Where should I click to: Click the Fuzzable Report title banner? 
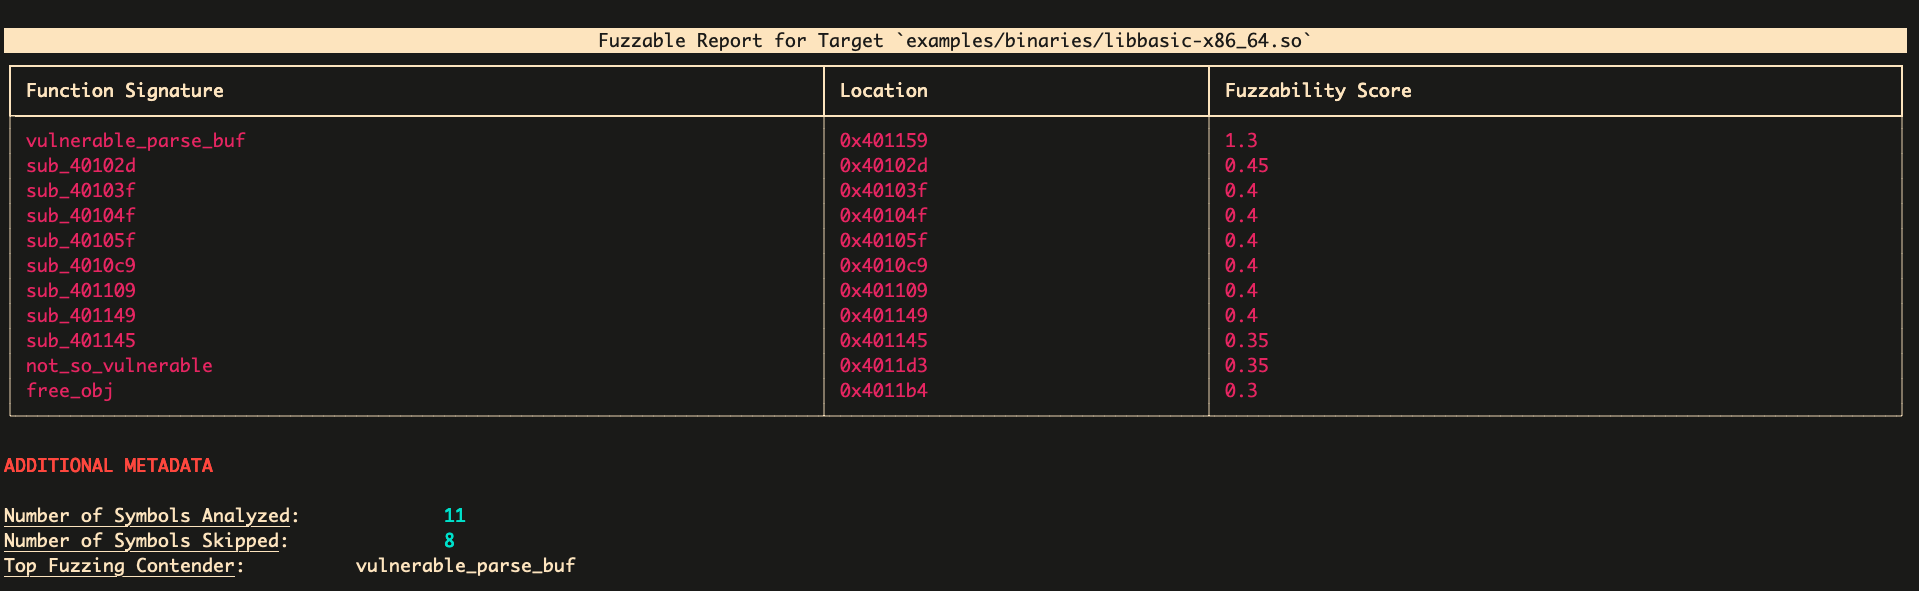point(955,41)
